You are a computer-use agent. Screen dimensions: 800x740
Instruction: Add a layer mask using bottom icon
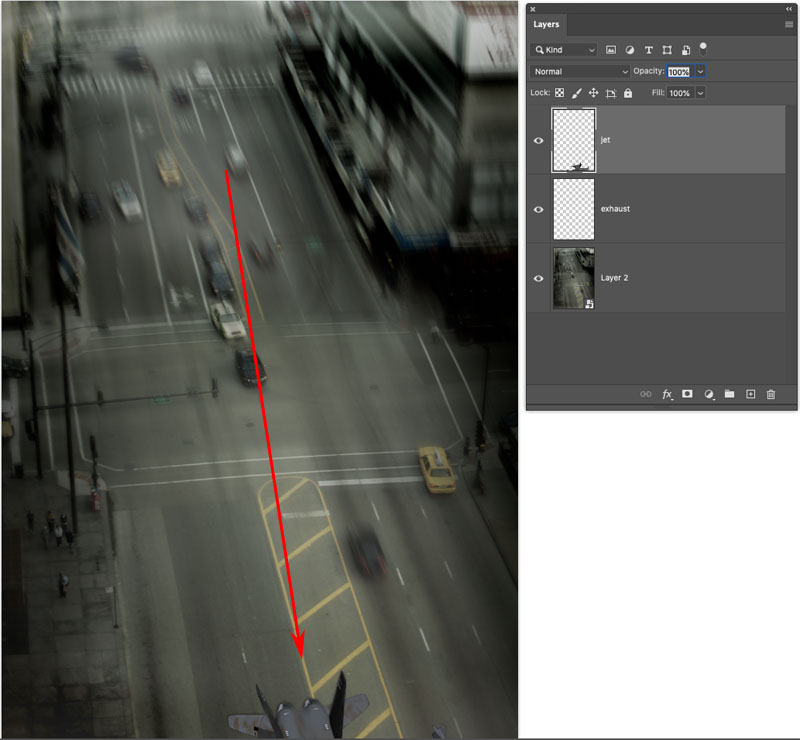click(688, 394)
